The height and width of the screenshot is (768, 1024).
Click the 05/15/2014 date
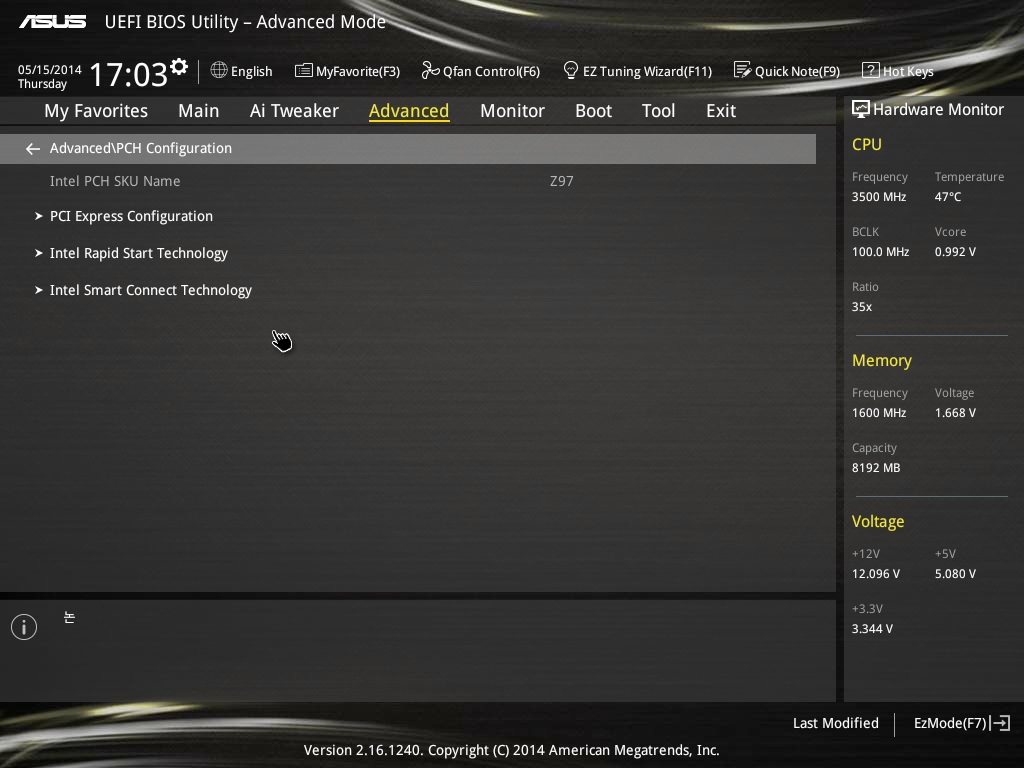click(50, 69)
